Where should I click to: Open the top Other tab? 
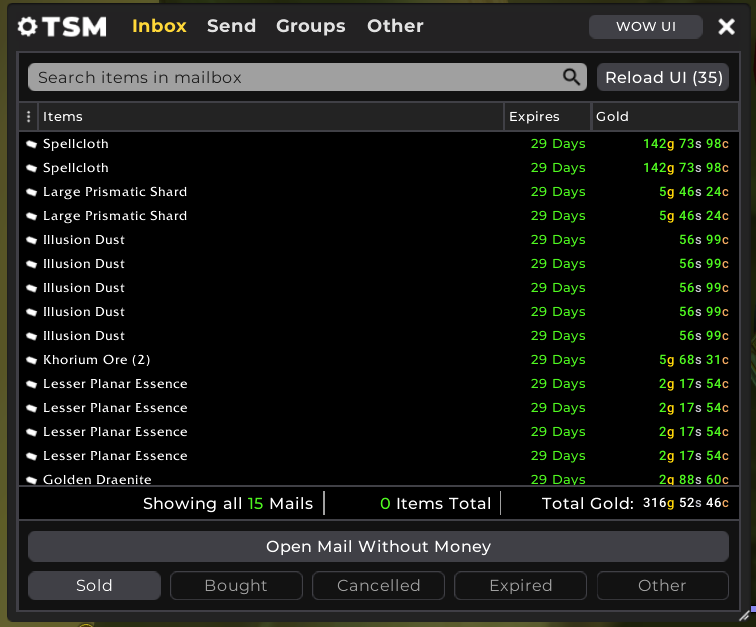tap(395, 26)
